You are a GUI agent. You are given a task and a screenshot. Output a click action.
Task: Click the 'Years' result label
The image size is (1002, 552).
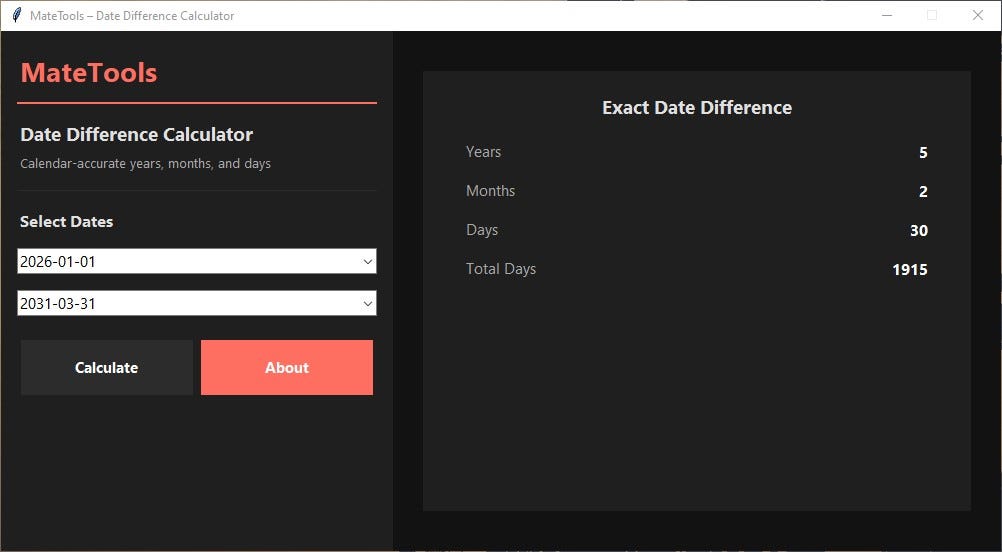pos(484,152)
